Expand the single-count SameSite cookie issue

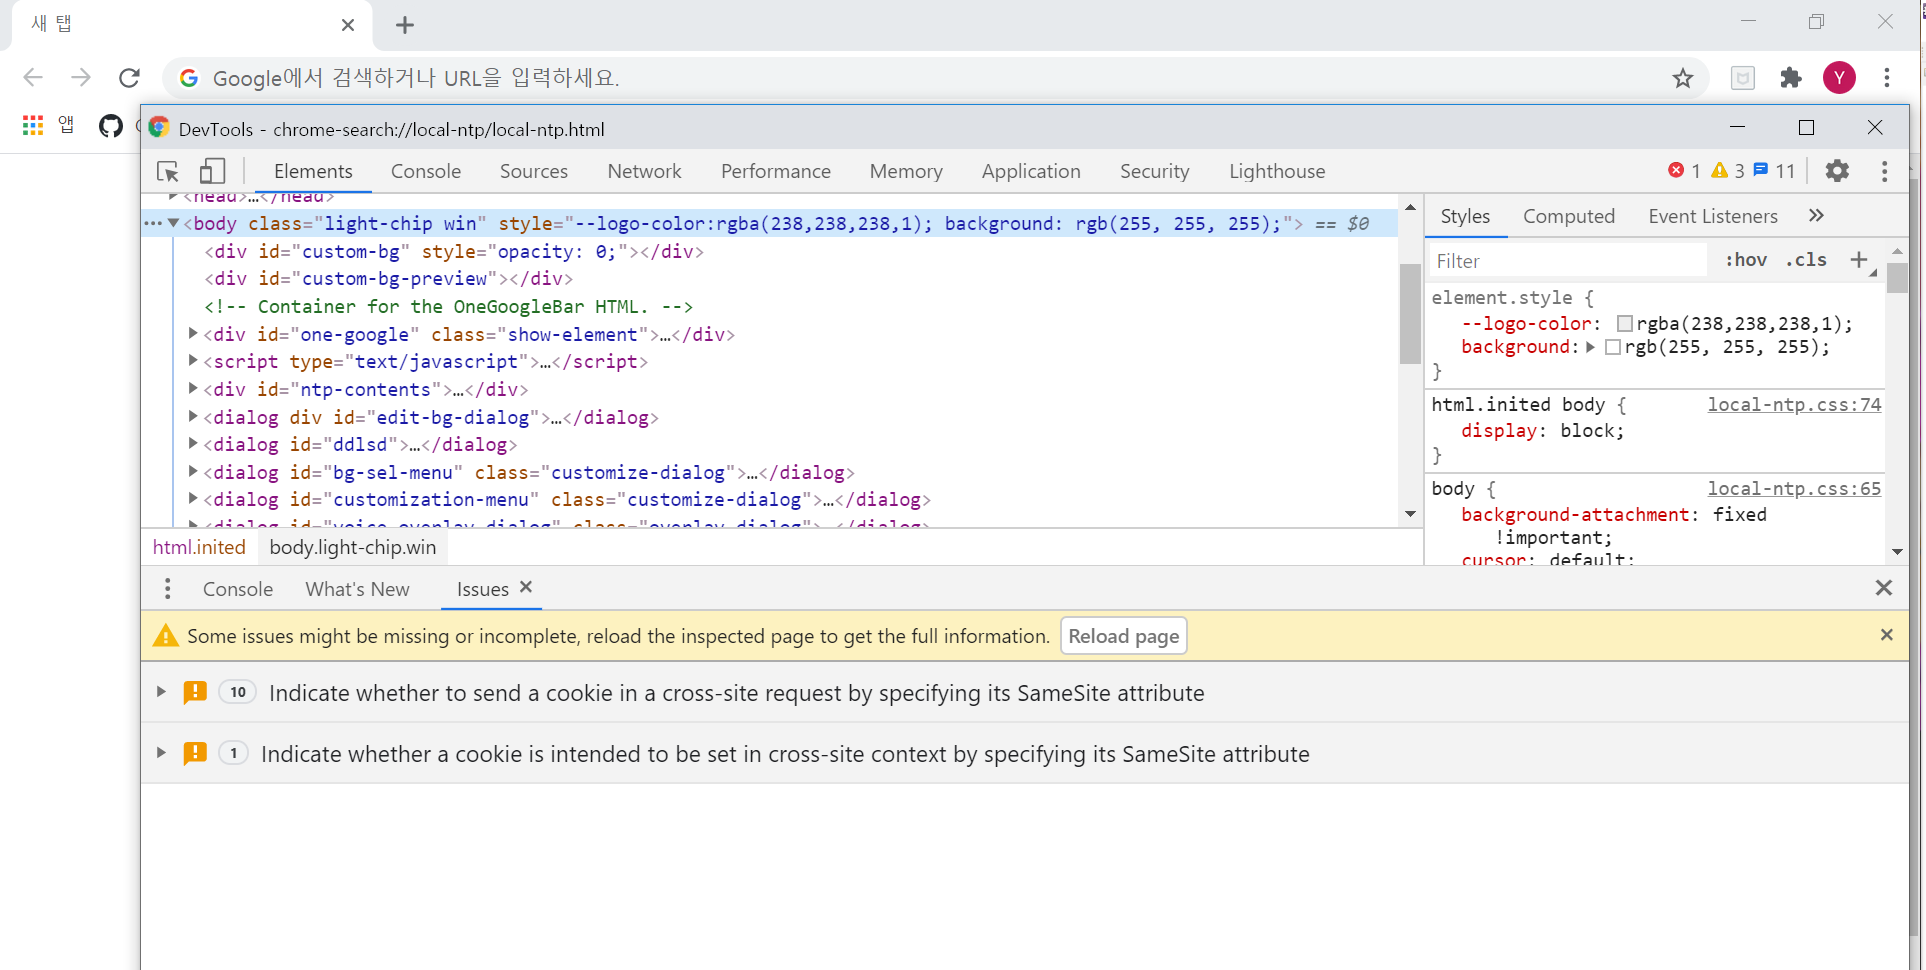161,753
